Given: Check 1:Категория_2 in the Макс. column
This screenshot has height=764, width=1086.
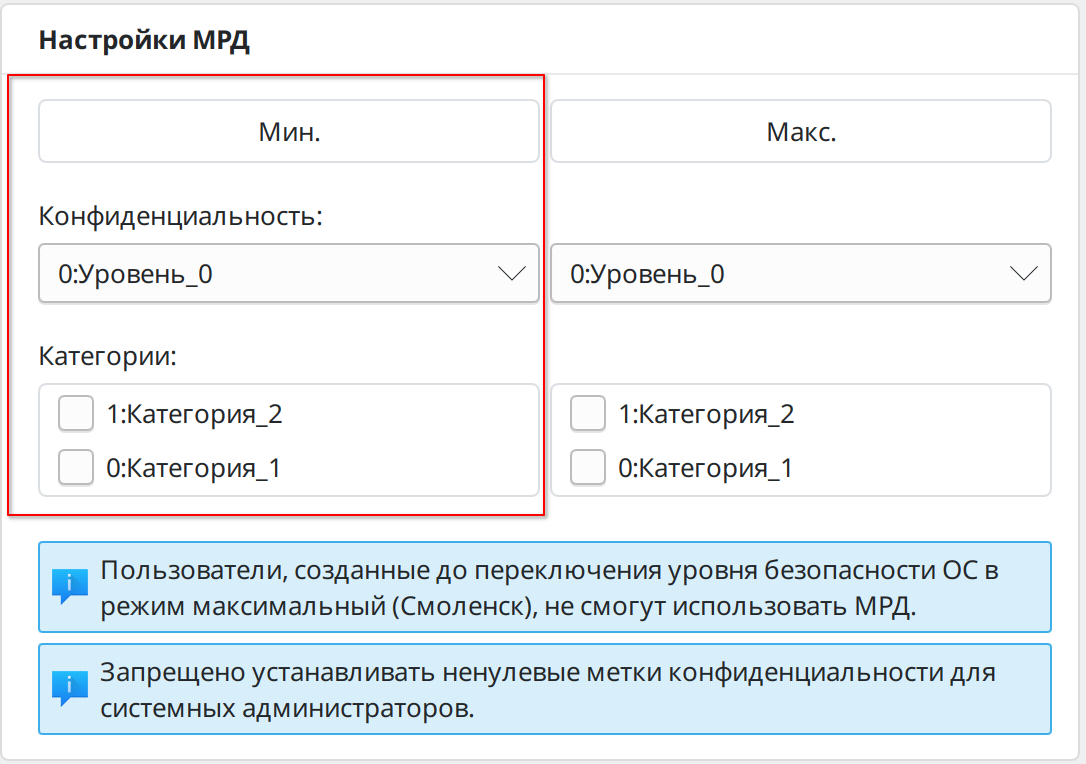Looking at the screenshot, I should click(588, 413).
